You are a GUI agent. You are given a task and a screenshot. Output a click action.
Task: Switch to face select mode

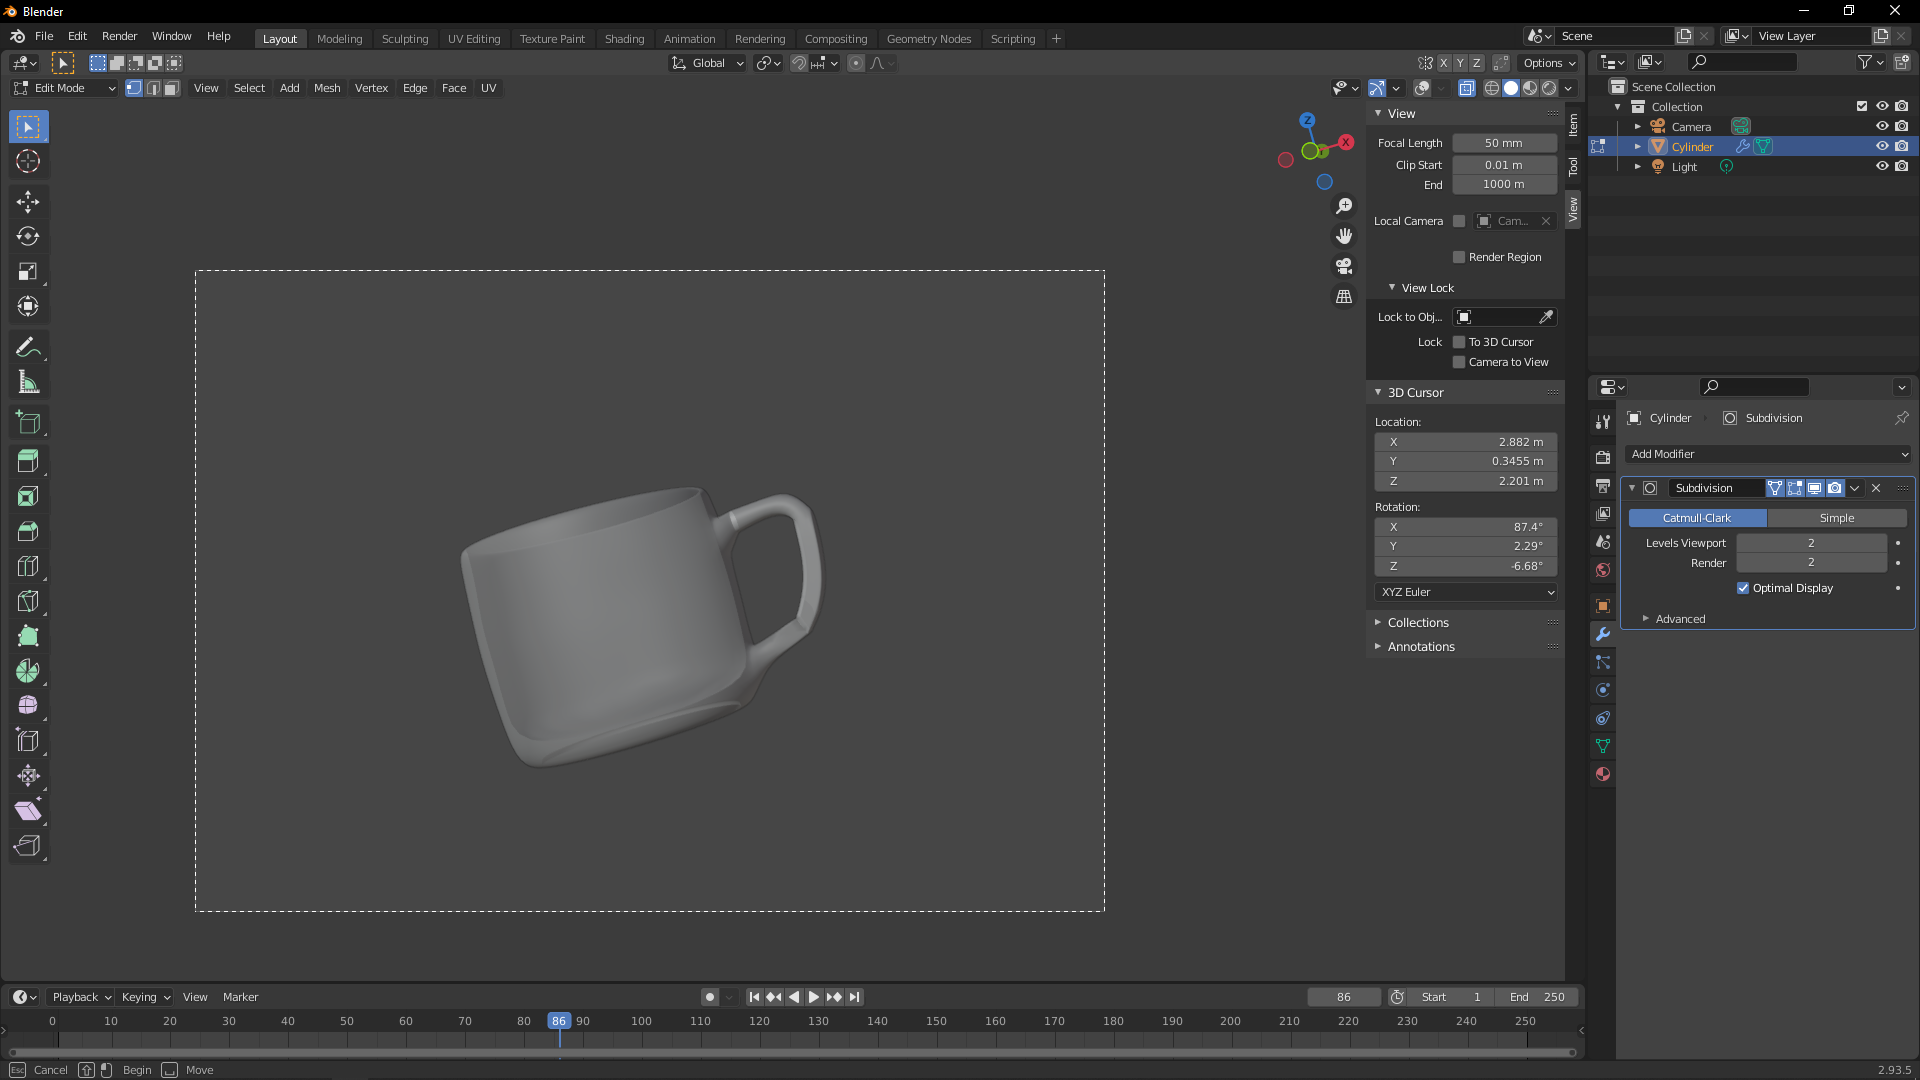tap(172, 88)
